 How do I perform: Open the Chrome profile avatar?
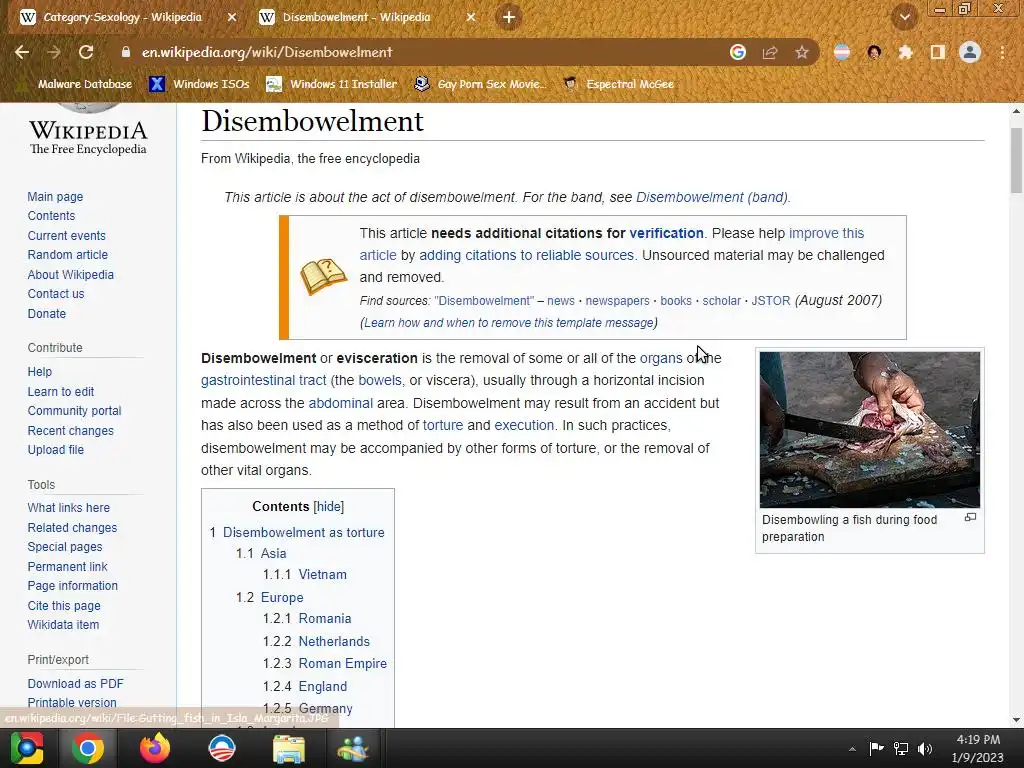pos(970,52)
